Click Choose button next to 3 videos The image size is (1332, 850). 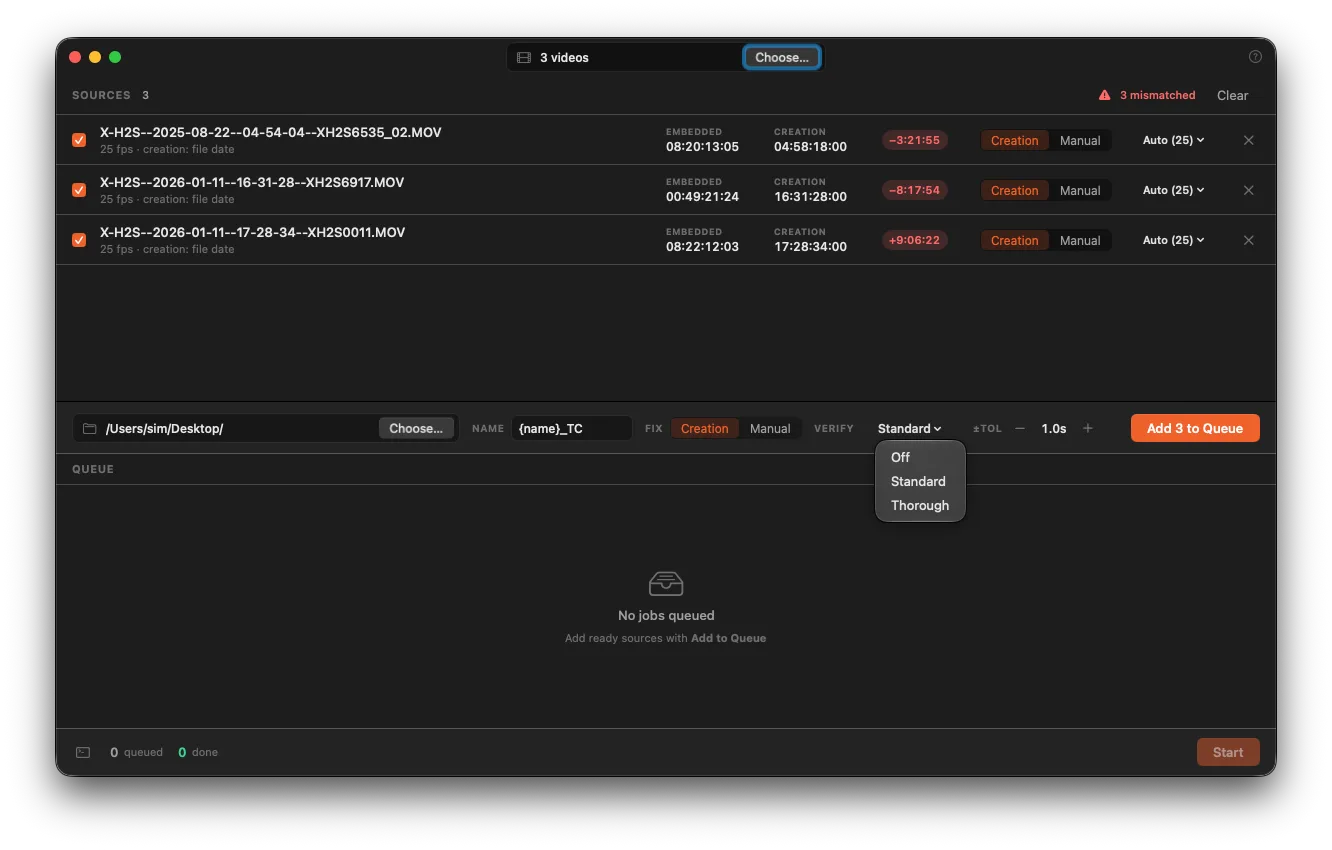click(x=782, y=58)
